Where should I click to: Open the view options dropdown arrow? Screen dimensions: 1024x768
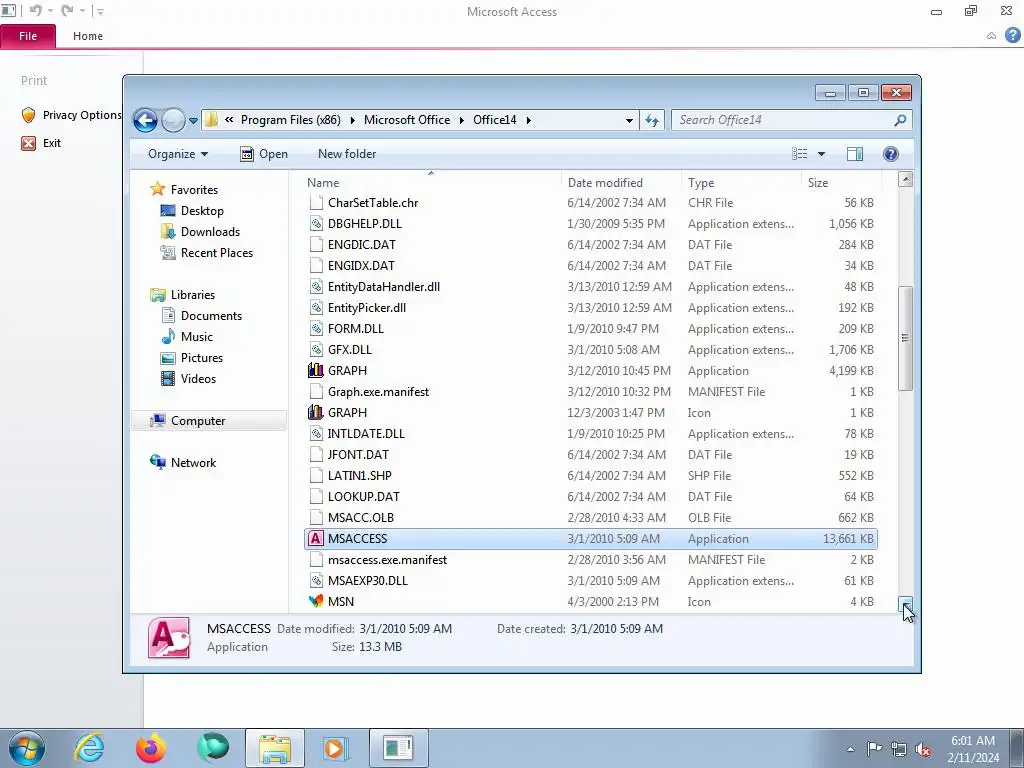tap(822, 154)
